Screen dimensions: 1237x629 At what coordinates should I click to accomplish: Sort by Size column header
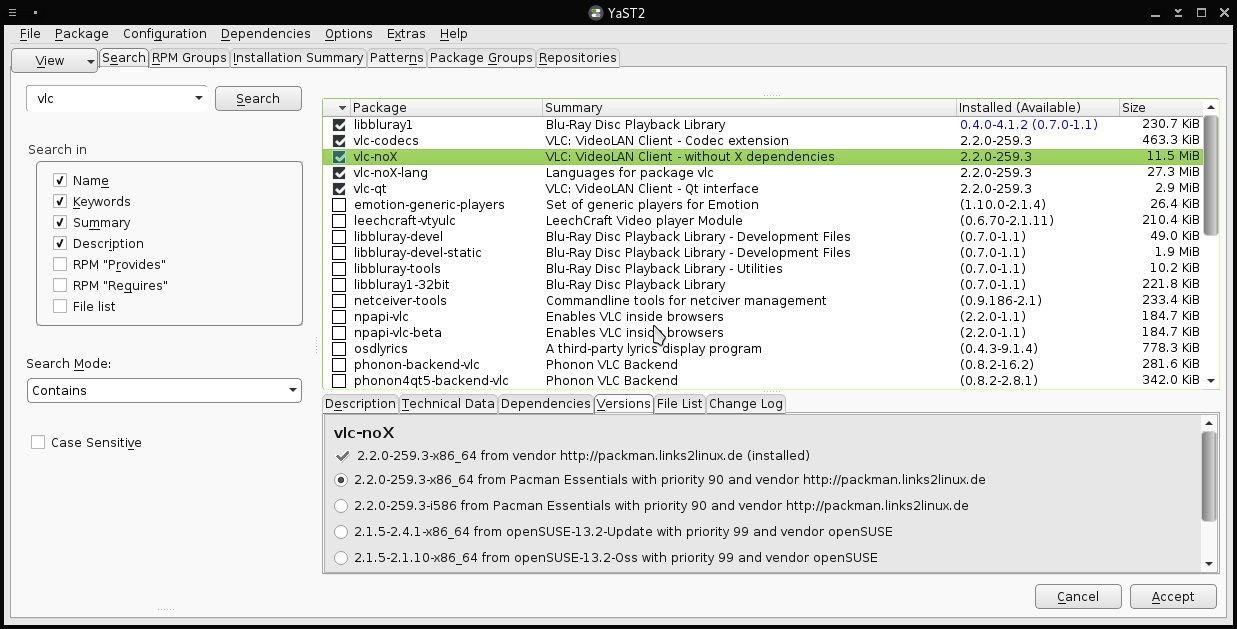tap(1160, 107)
